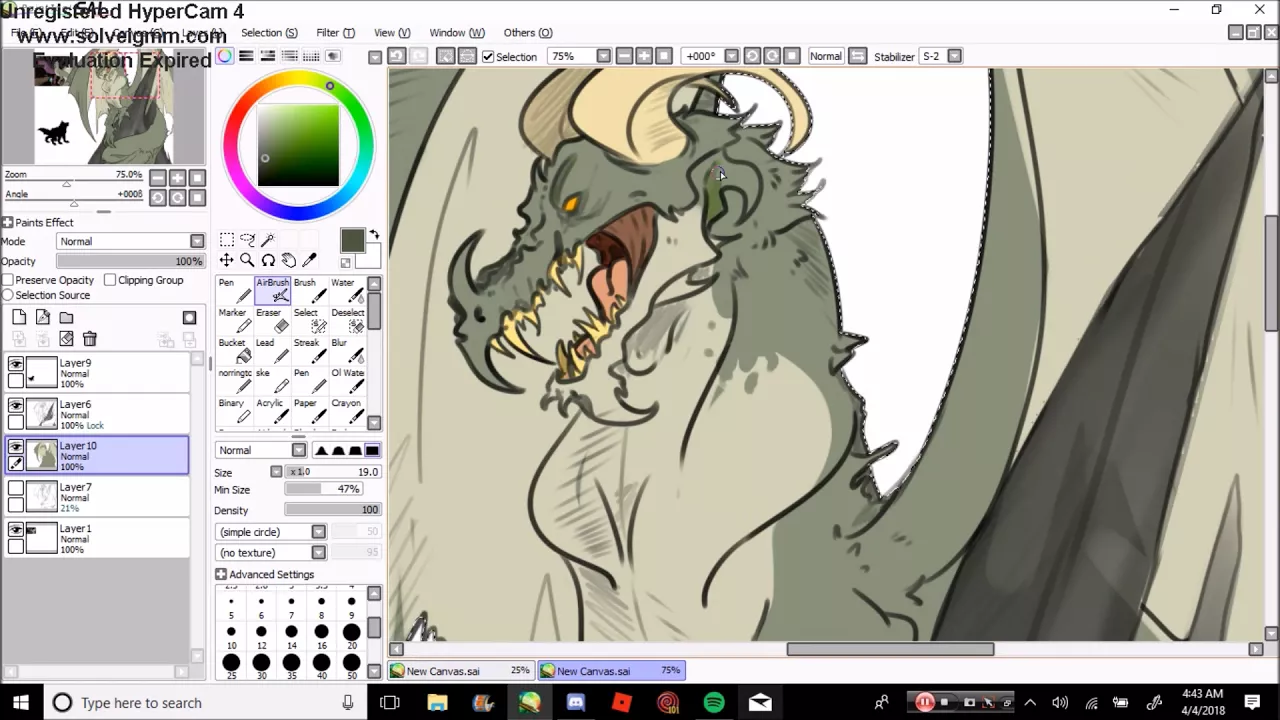Select the Blur tool

click(347, 350)
